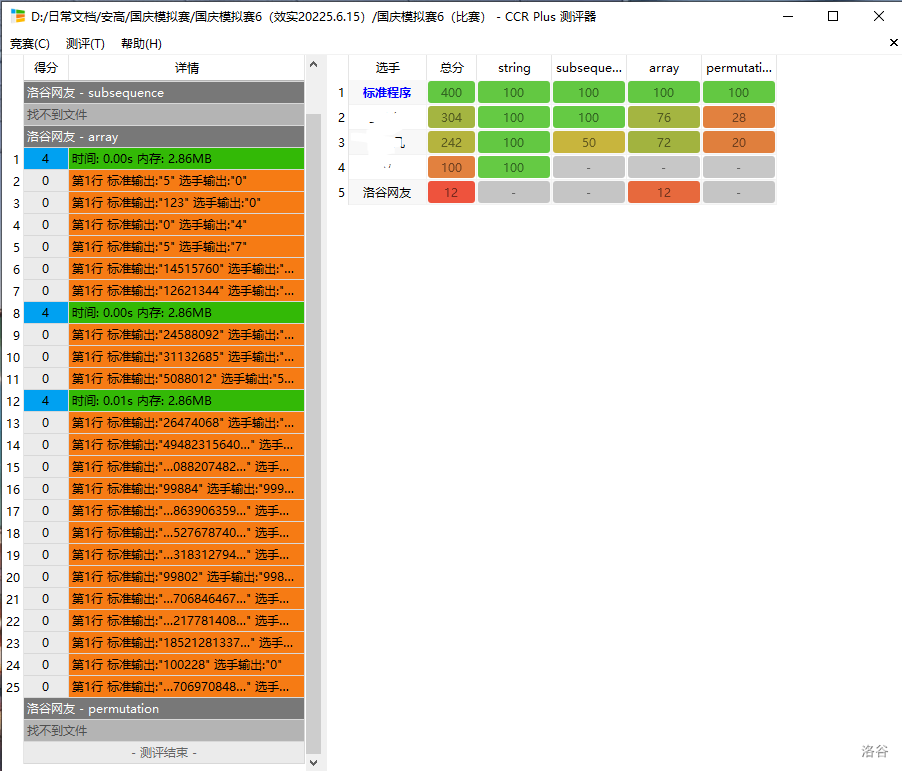
Task: Click the green total score cell showing 400
Action: click(x=451, y=93)
